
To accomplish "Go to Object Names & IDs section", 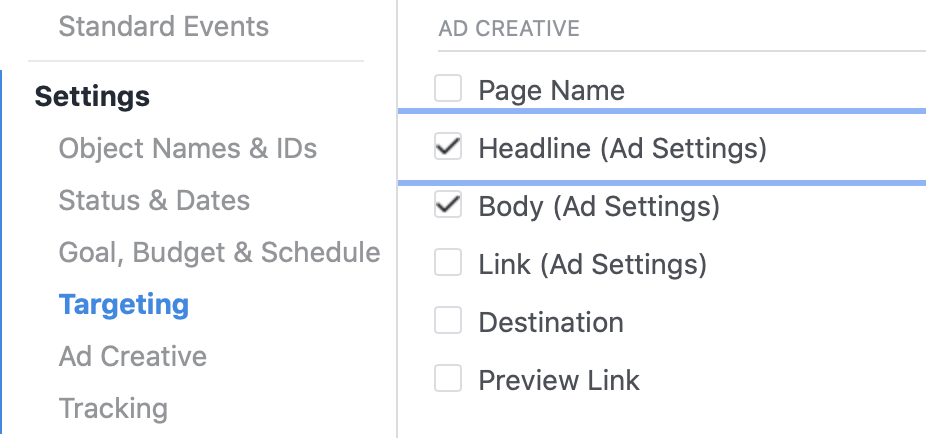I will (187, 149).
